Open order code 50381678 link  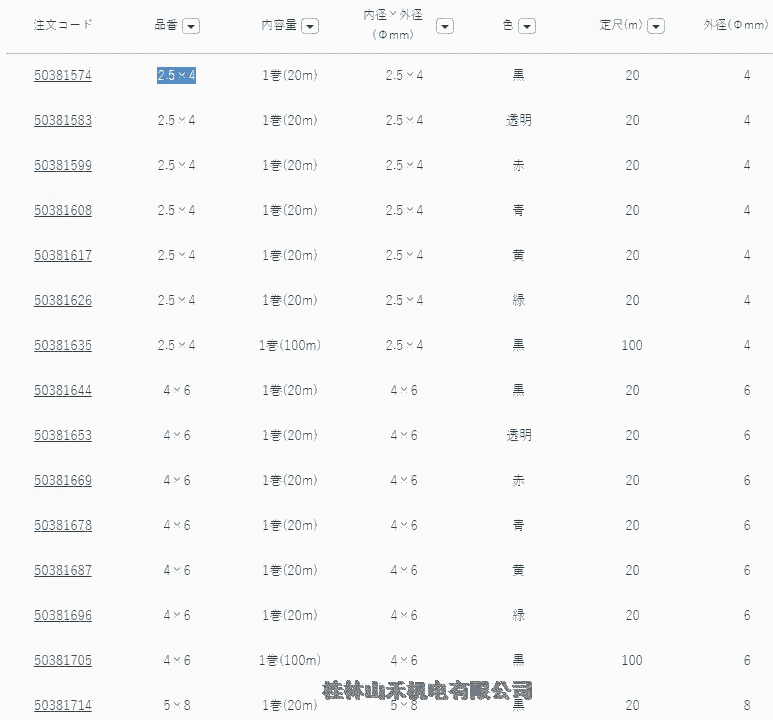click(63, 525)
